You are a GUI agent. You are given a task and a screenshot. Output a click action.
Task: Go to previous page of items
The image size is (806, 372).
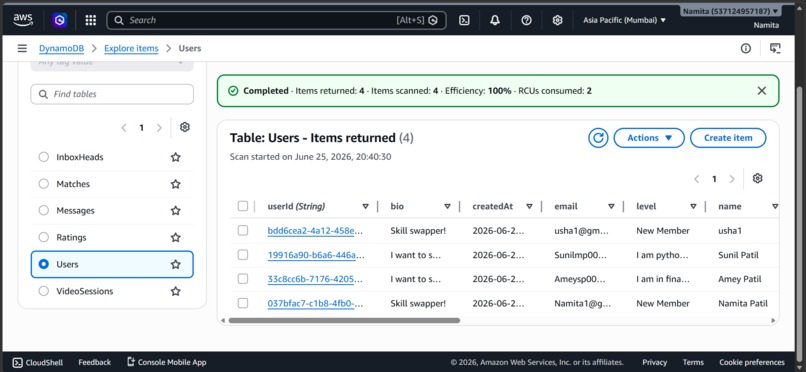click(x=697, y=179)
